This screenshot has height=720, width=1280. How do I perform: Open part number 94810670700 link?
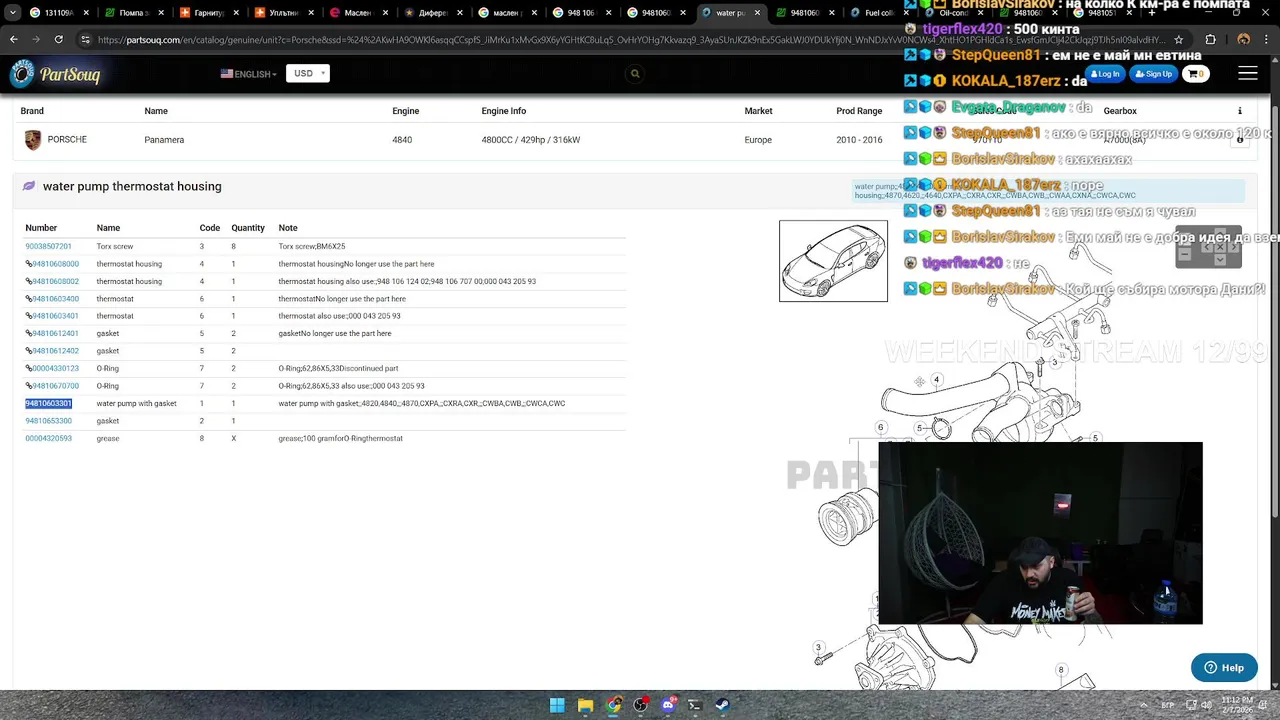pyautogui.click(x=55, y=386)
